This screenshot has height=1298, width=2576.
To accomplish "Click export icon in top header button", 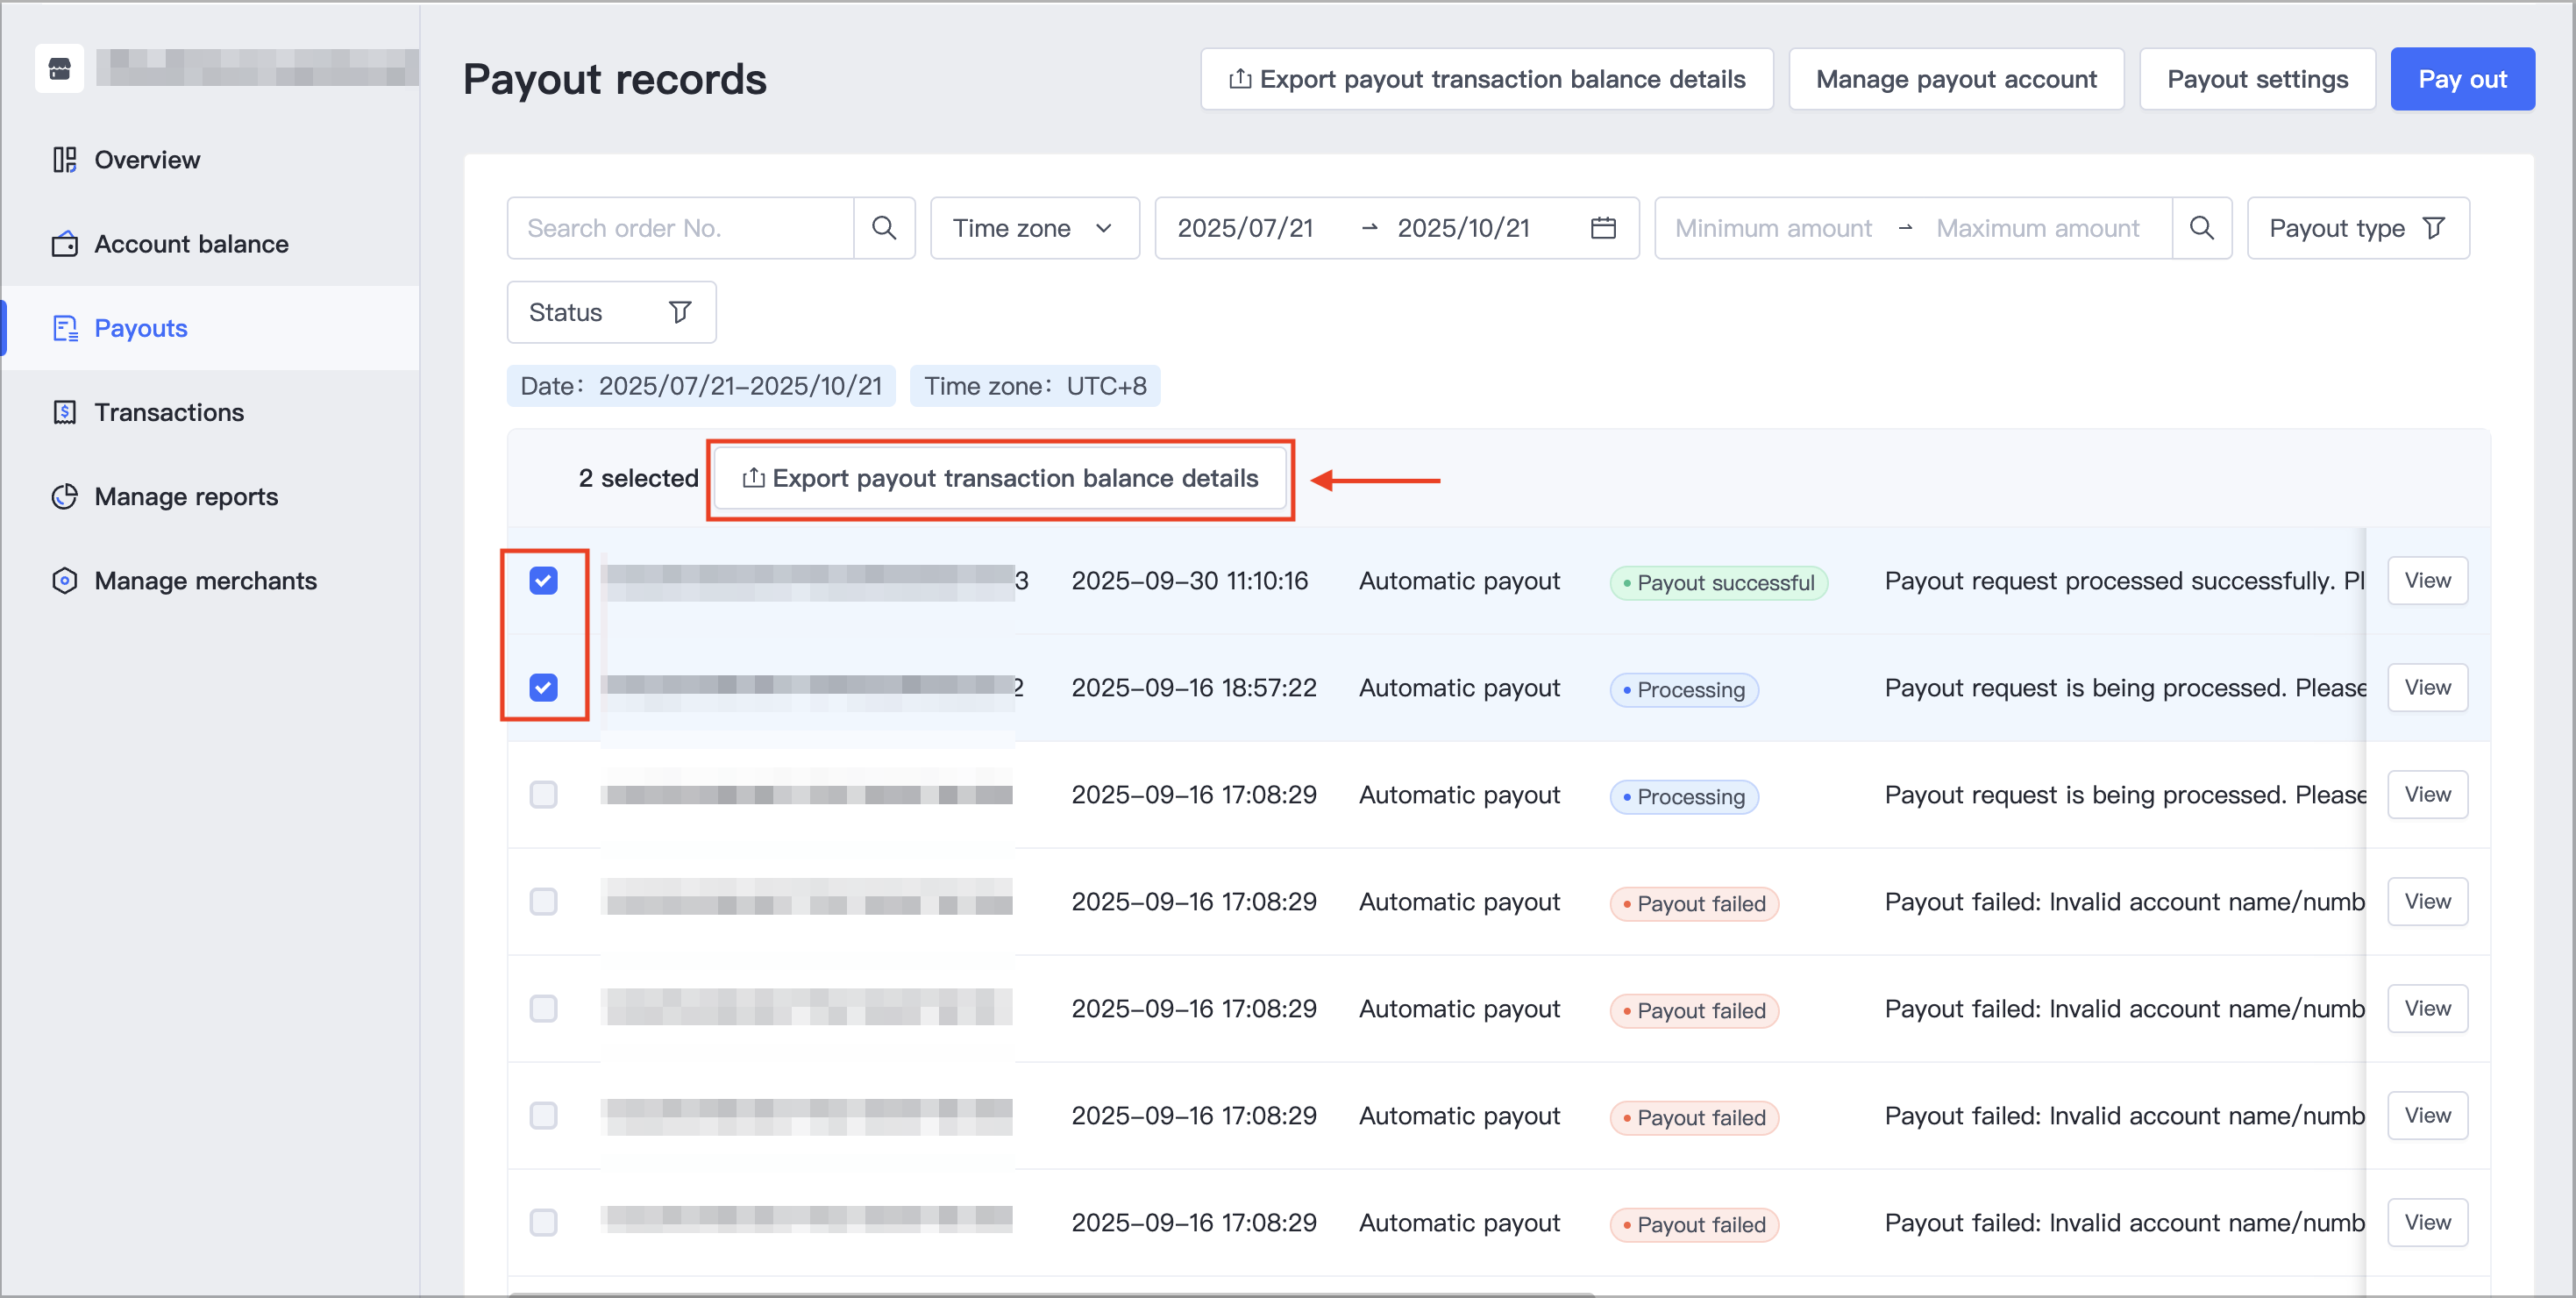I will click(x=1240, y=79).
